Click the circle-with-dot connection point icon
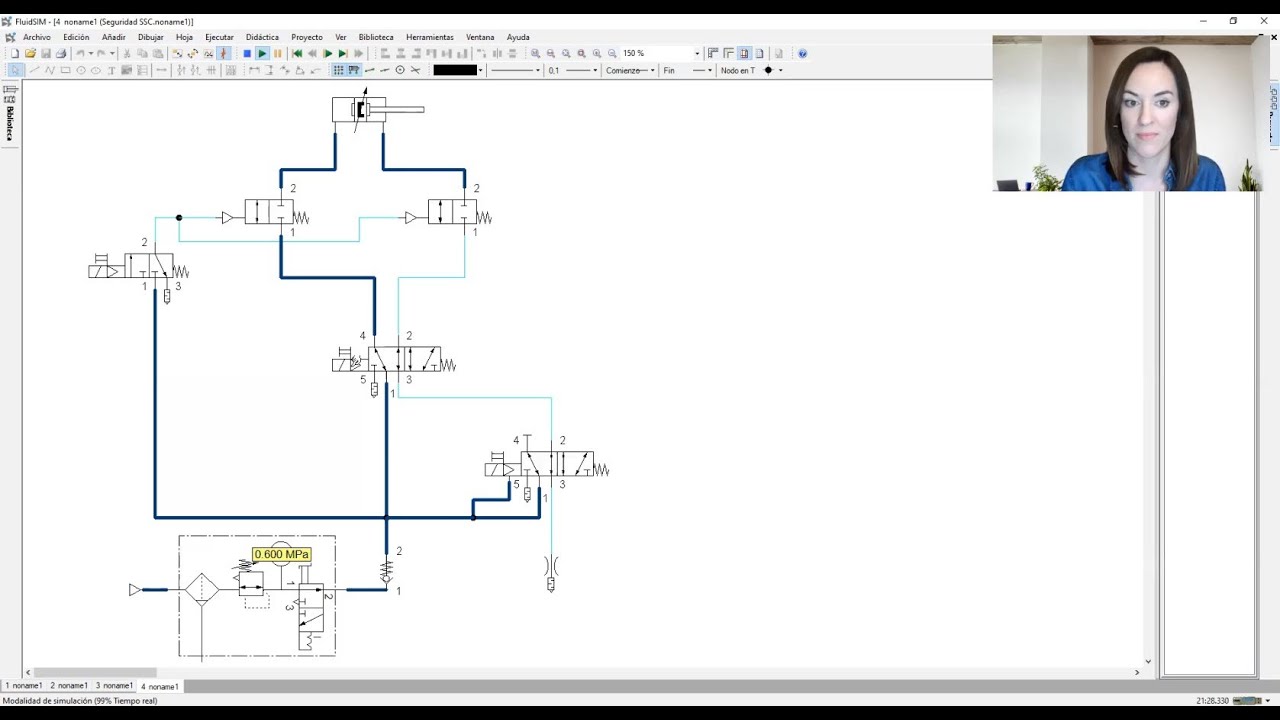Screen dimensions: 1280x720 point(400,70)
